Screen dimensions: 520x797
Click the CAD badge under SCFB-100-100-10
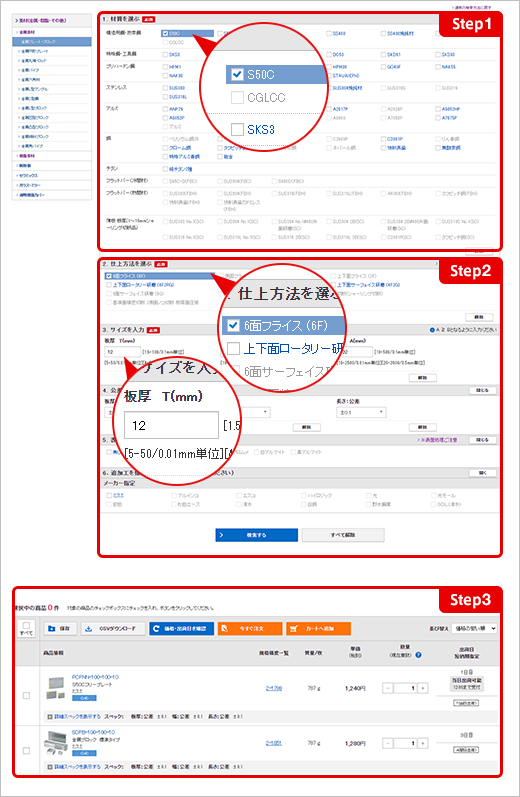point(84,753)
